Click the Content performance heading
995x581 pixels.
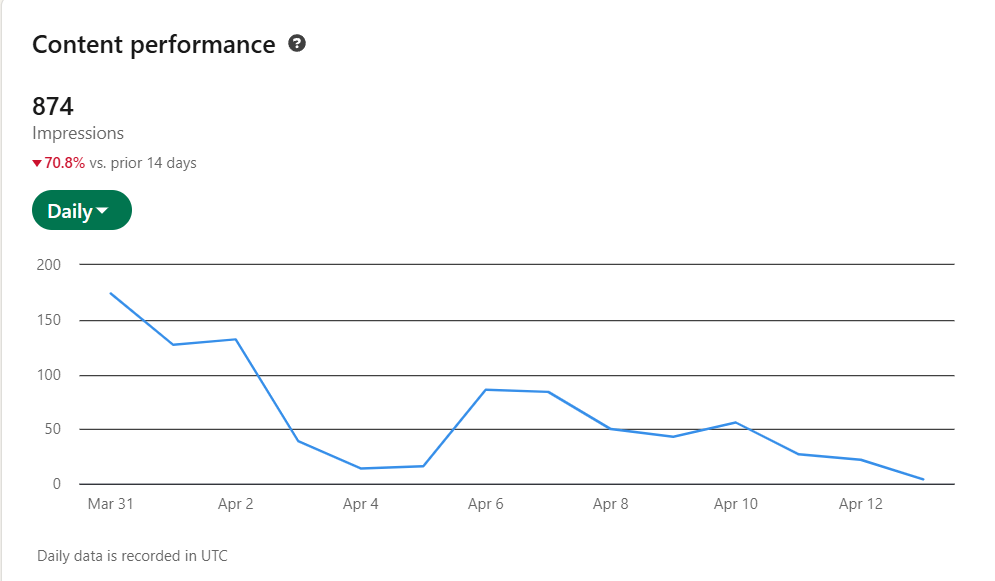(x=153, y=45)
